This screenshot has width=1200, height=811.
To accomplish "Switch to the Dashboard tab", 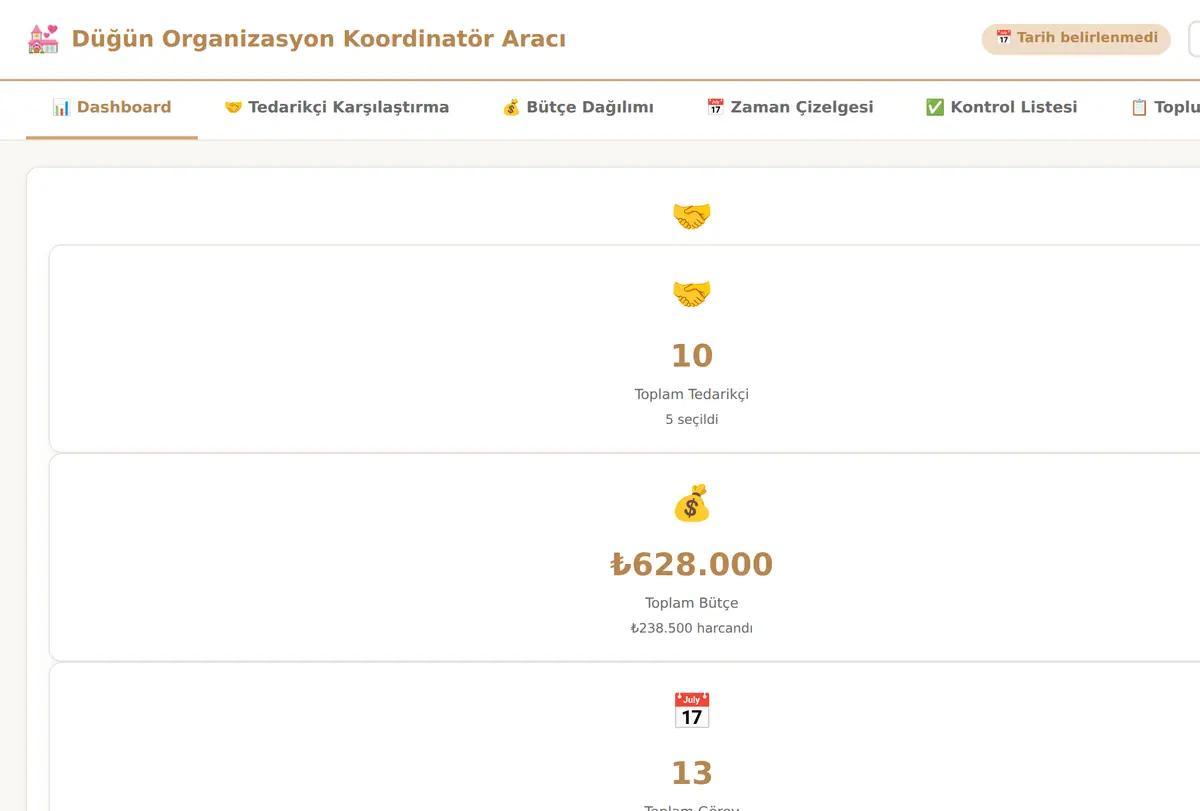I will (x=112, y=107).
